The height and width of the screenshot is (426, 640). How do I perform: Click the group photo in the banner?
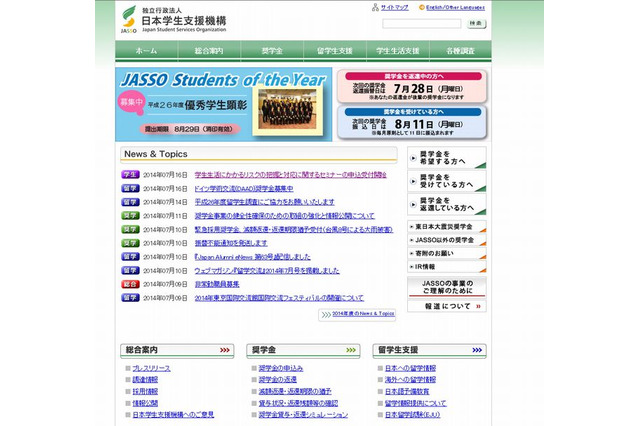[x=287, y=110]
